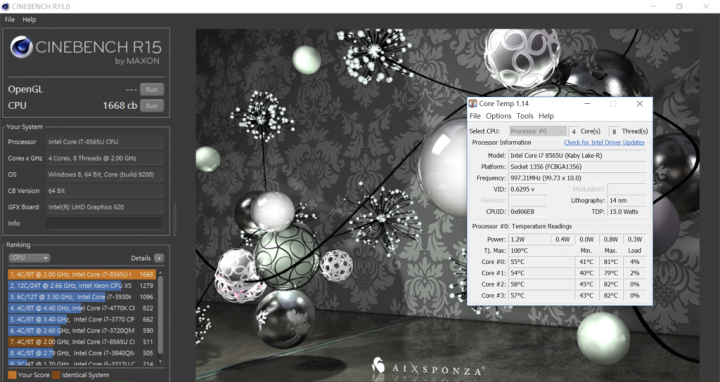Click the Your Score orange legend swatch
This screenshot has width=720, height=382.
point(12,375)
